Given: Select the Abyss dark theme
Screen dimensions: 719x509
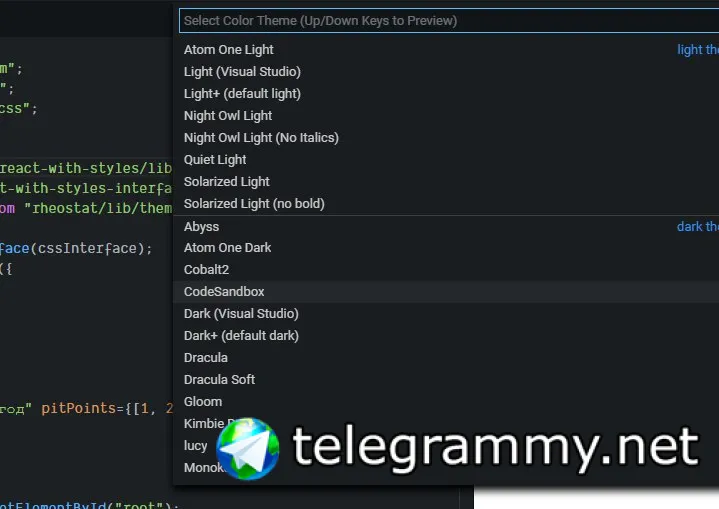Looking at the screenshot, I should point(446,227).
